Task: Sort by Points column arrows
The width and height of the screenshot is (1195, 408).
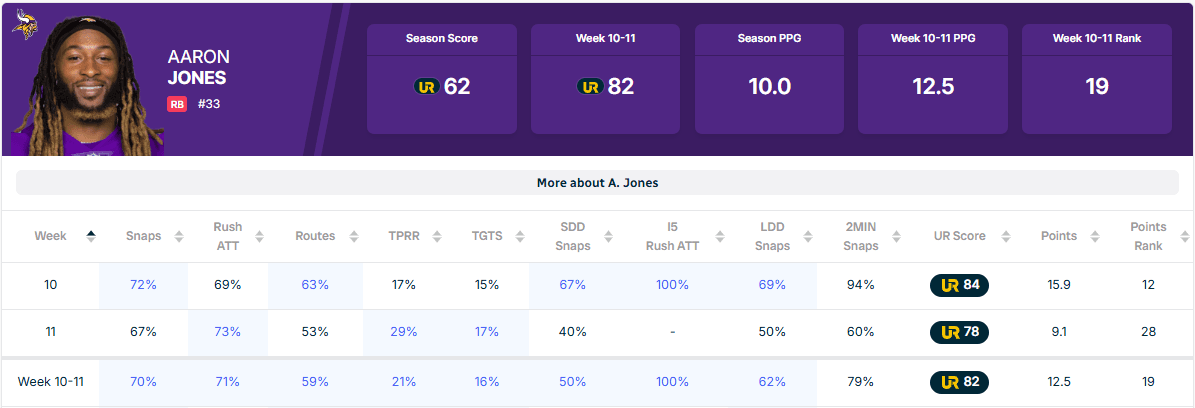Action: tap(1096, 237)
